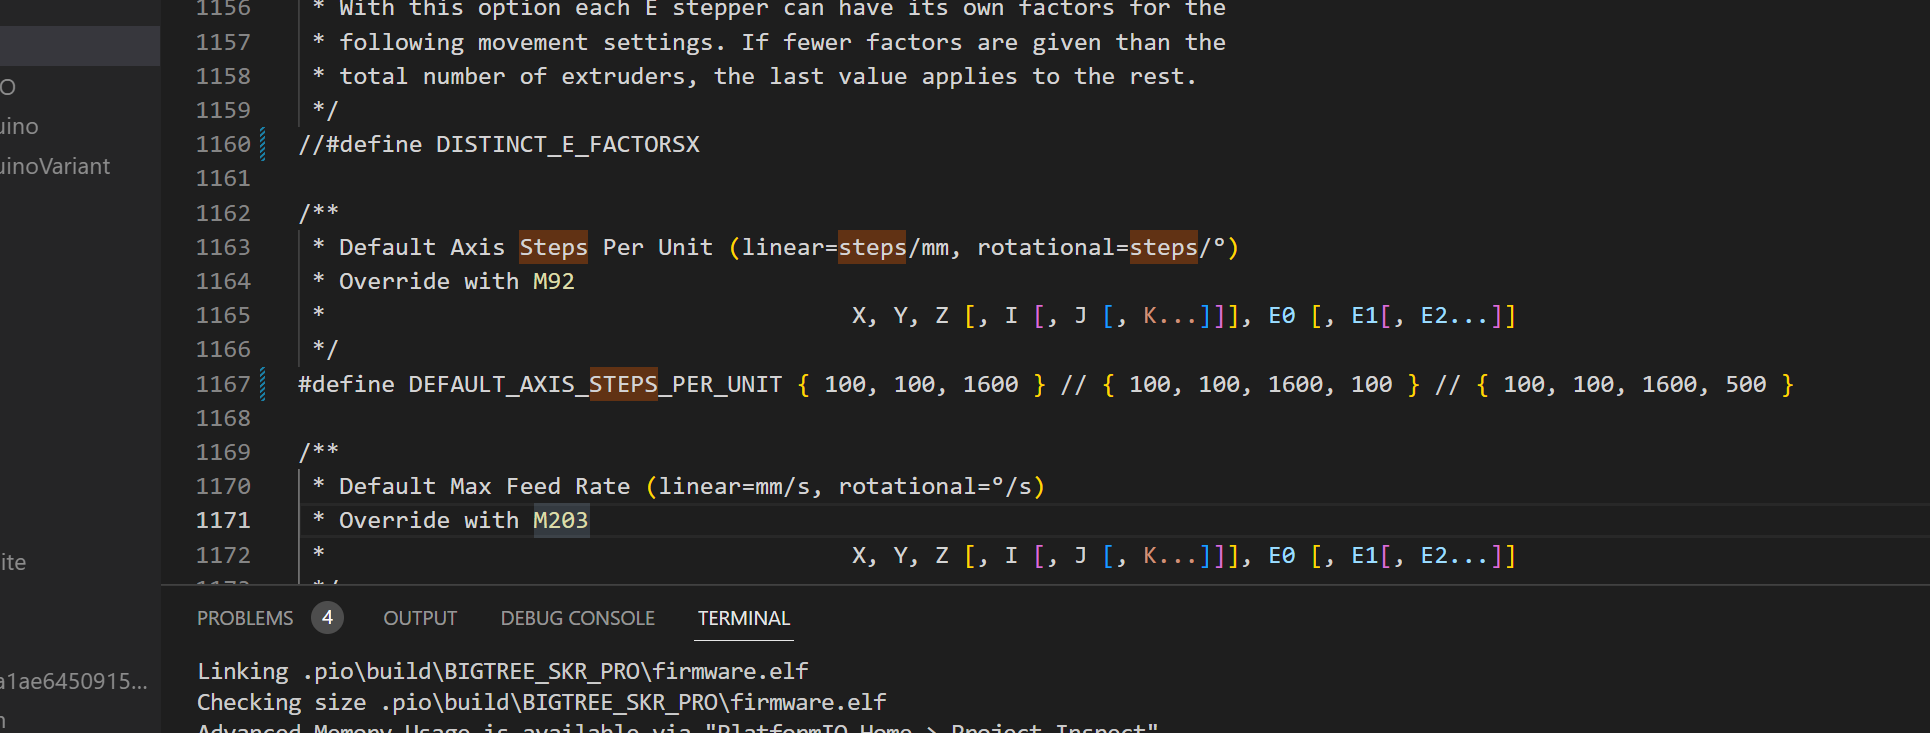Click the value 1600 in the active define
The height and width of the screenshot is (733, 1930).
pos(990,384)
